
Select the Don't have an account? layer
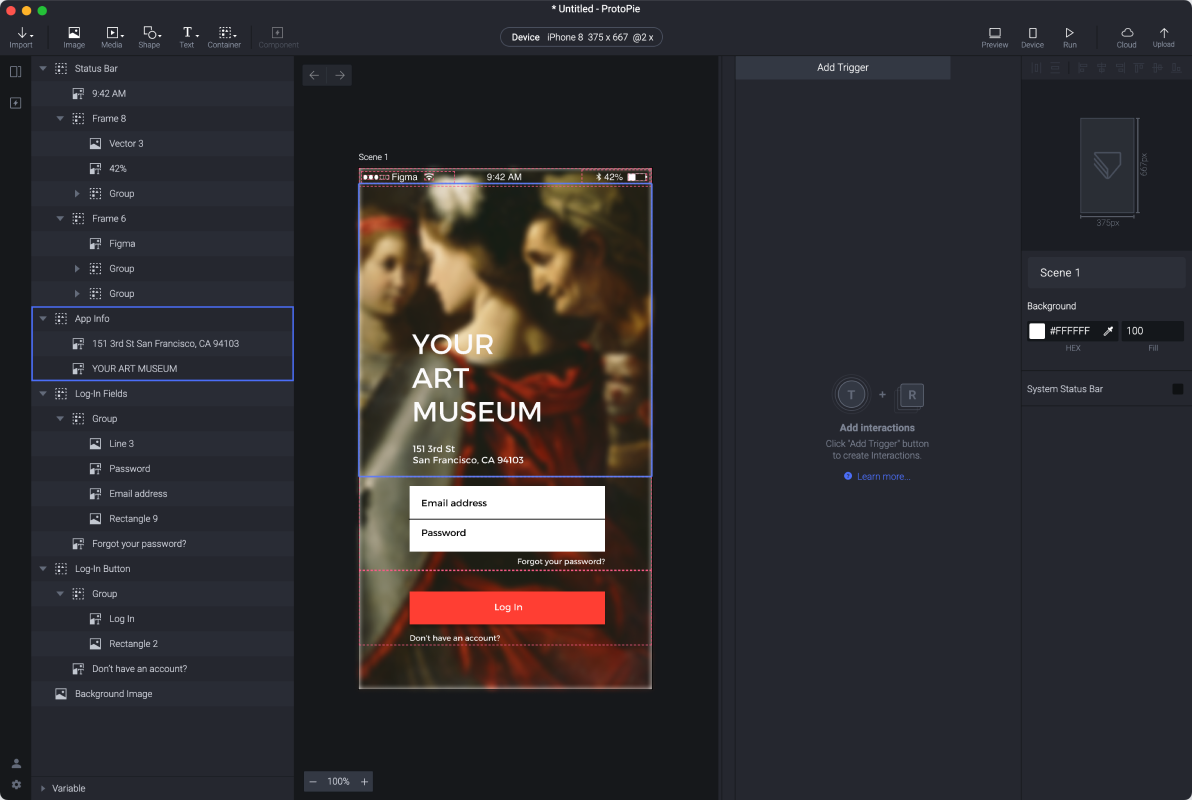163,669
